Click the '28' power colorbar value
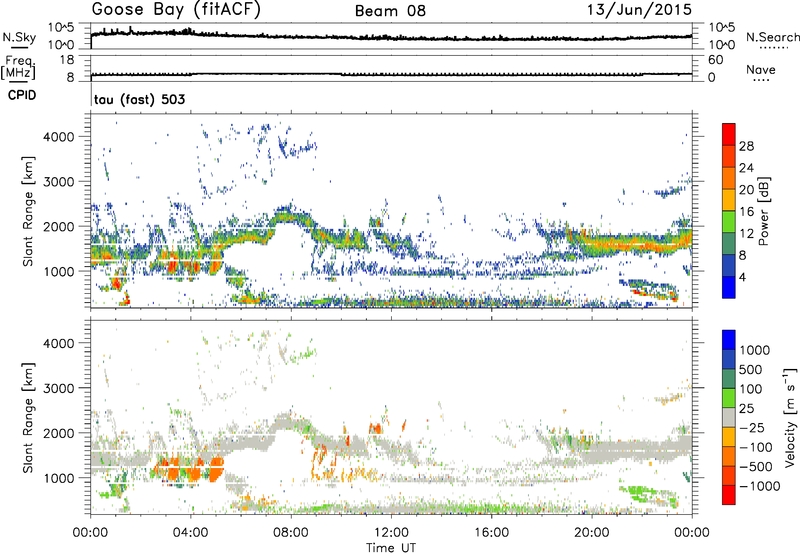 [746, 146]
